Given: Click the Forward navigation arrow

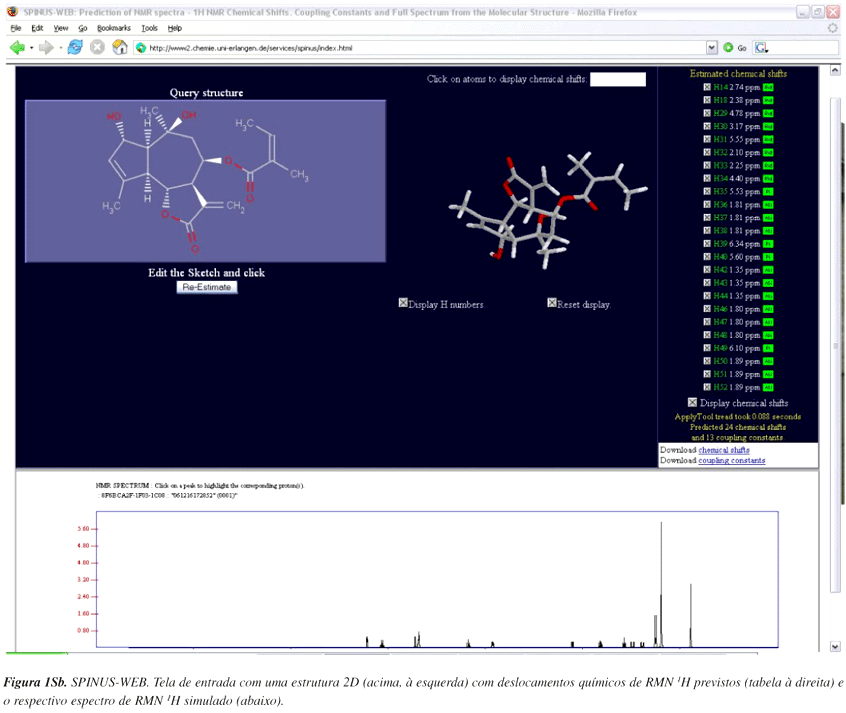Looking at the screenshot, I should coord(44,46).
